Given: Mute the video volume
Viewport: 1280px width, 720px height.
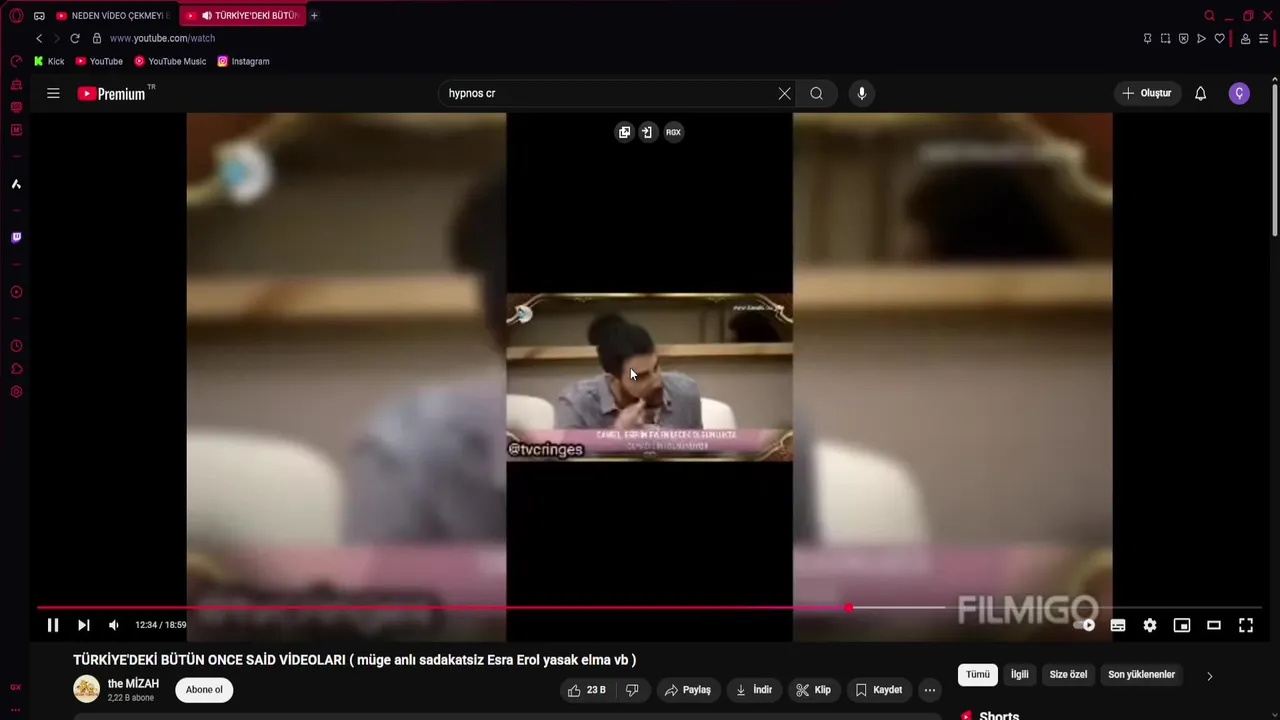Looking at the screenshot, I should coord(114,625).
